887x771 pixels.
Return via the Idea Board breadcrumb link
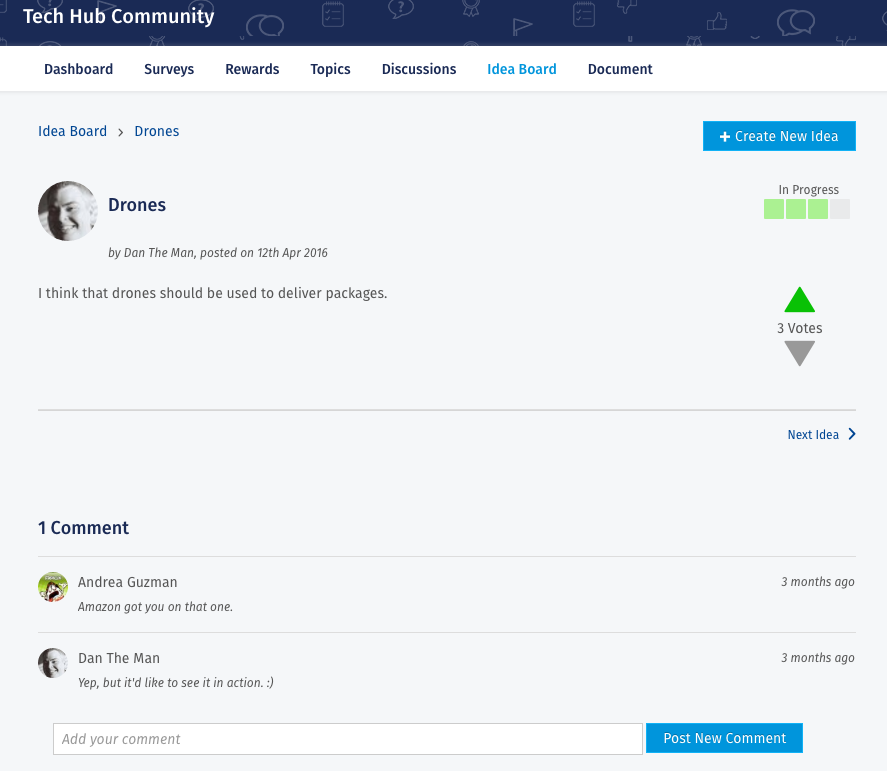pyautogui.click(x=72, y=131)
